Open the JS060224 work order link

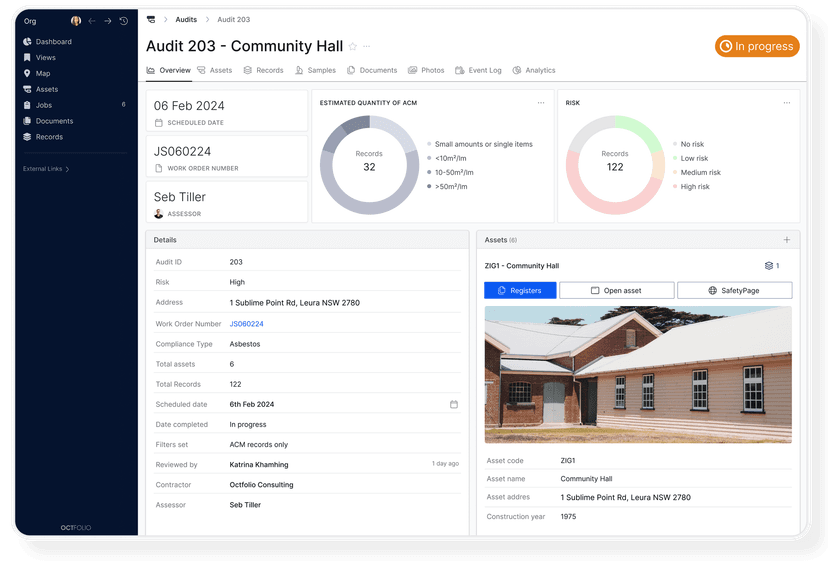(x=247, y=324)
